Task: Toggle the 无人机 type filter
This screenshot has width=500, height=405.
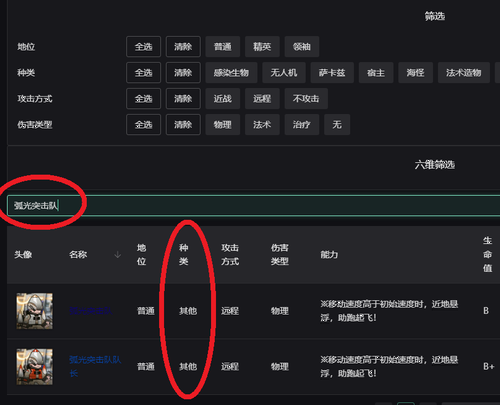Action: point(284,73)
